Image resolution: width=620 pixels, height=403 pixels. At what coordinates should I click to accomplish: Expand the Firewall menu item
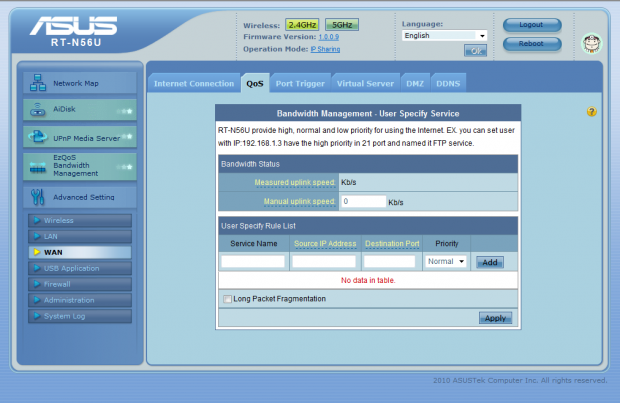pos(80,284)
